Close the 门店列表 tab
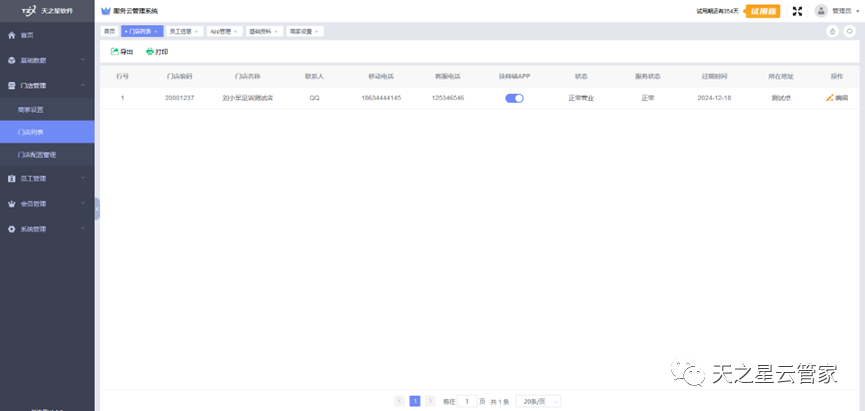 156,31
